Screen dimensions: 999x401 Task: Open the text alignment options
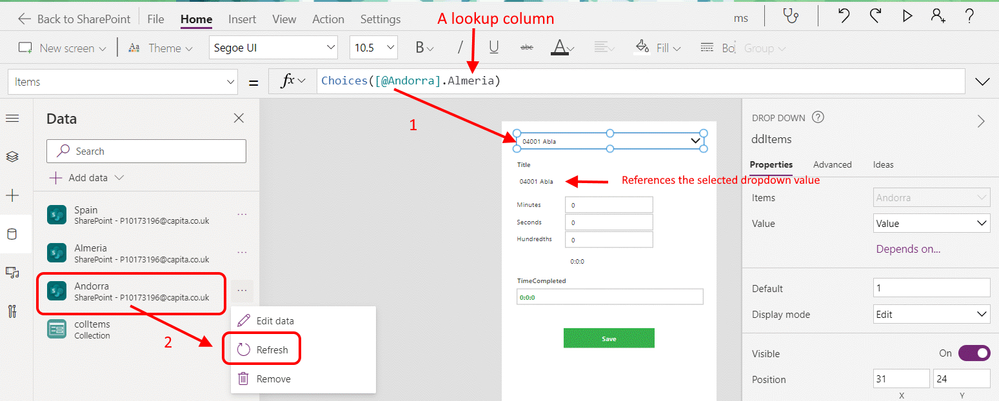(x=602, y=48)
